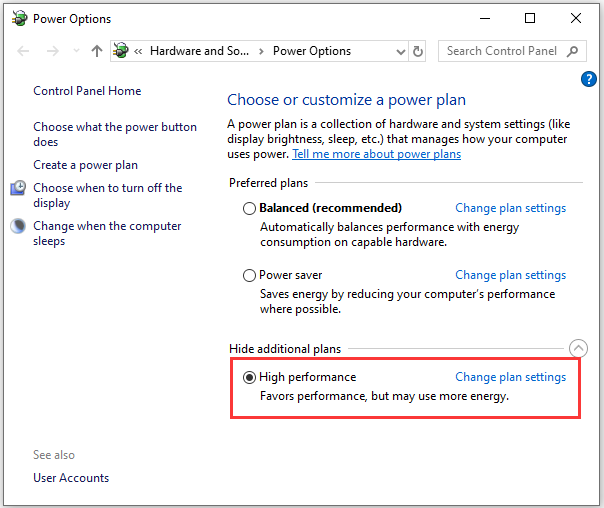
Task: Select the Power saver radio button
Action: tap(249, 275)
